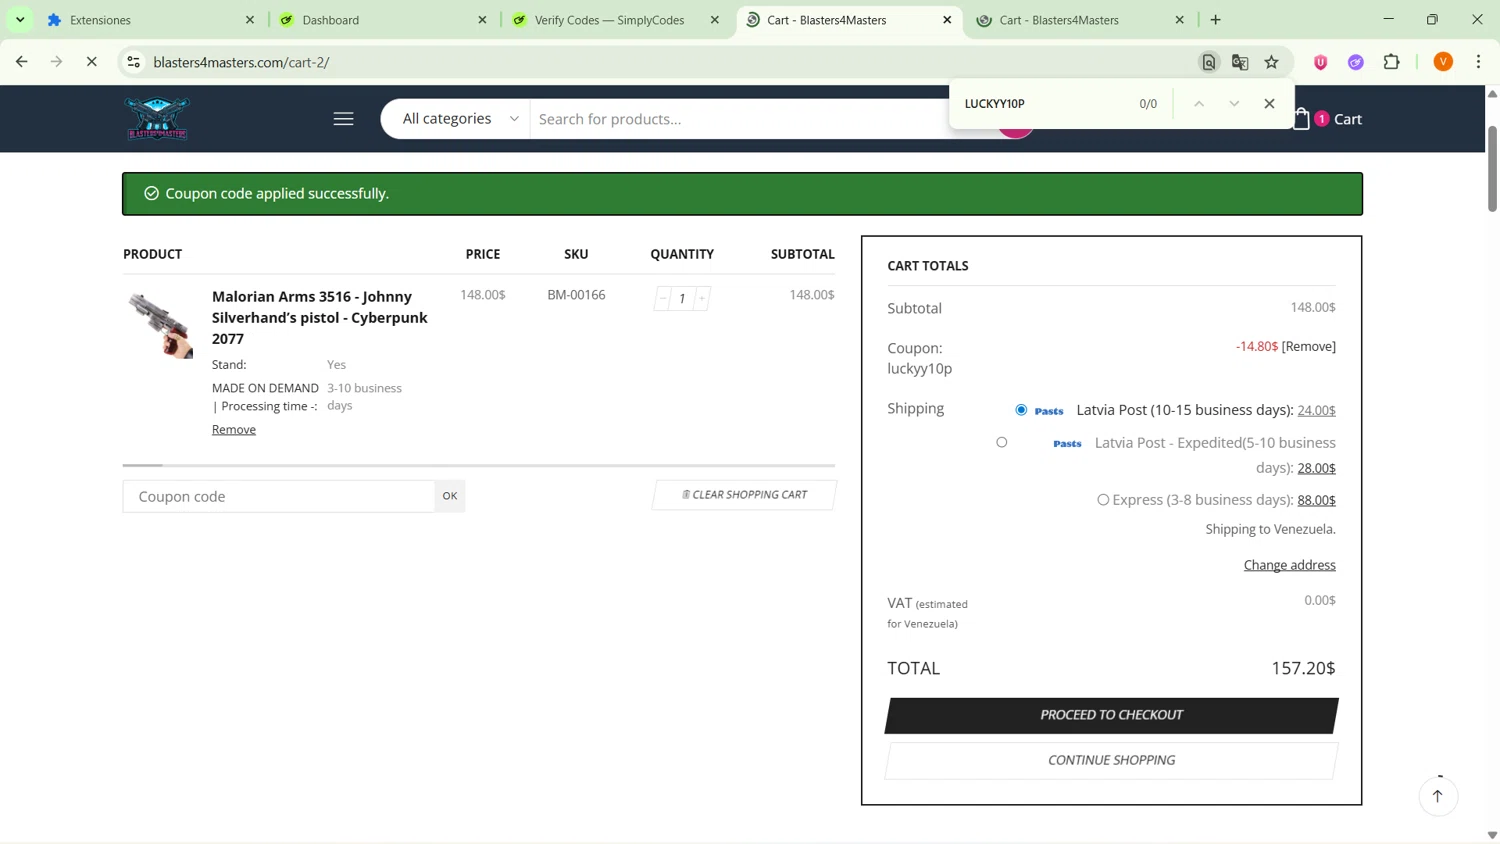Viewport: 1500px width, 844px height.
Task: Click scrollbar down arrow
Action: click(x=1492, y=835)
